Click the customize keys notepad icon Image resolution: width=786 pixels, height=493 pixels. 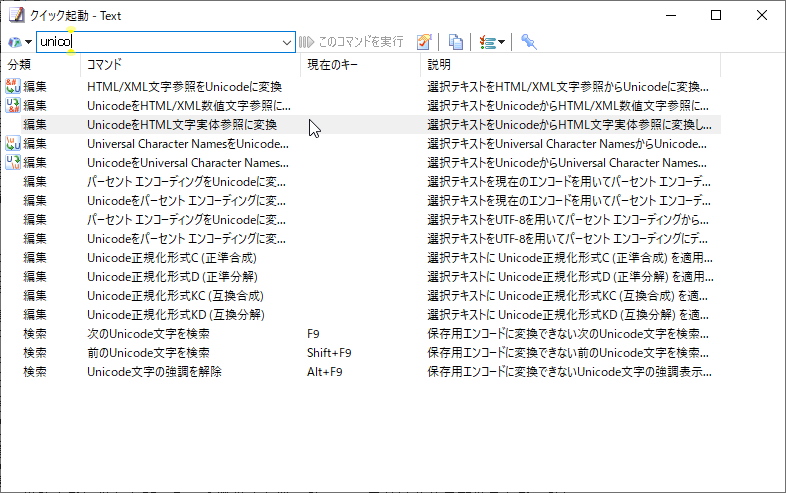[424, 42]
